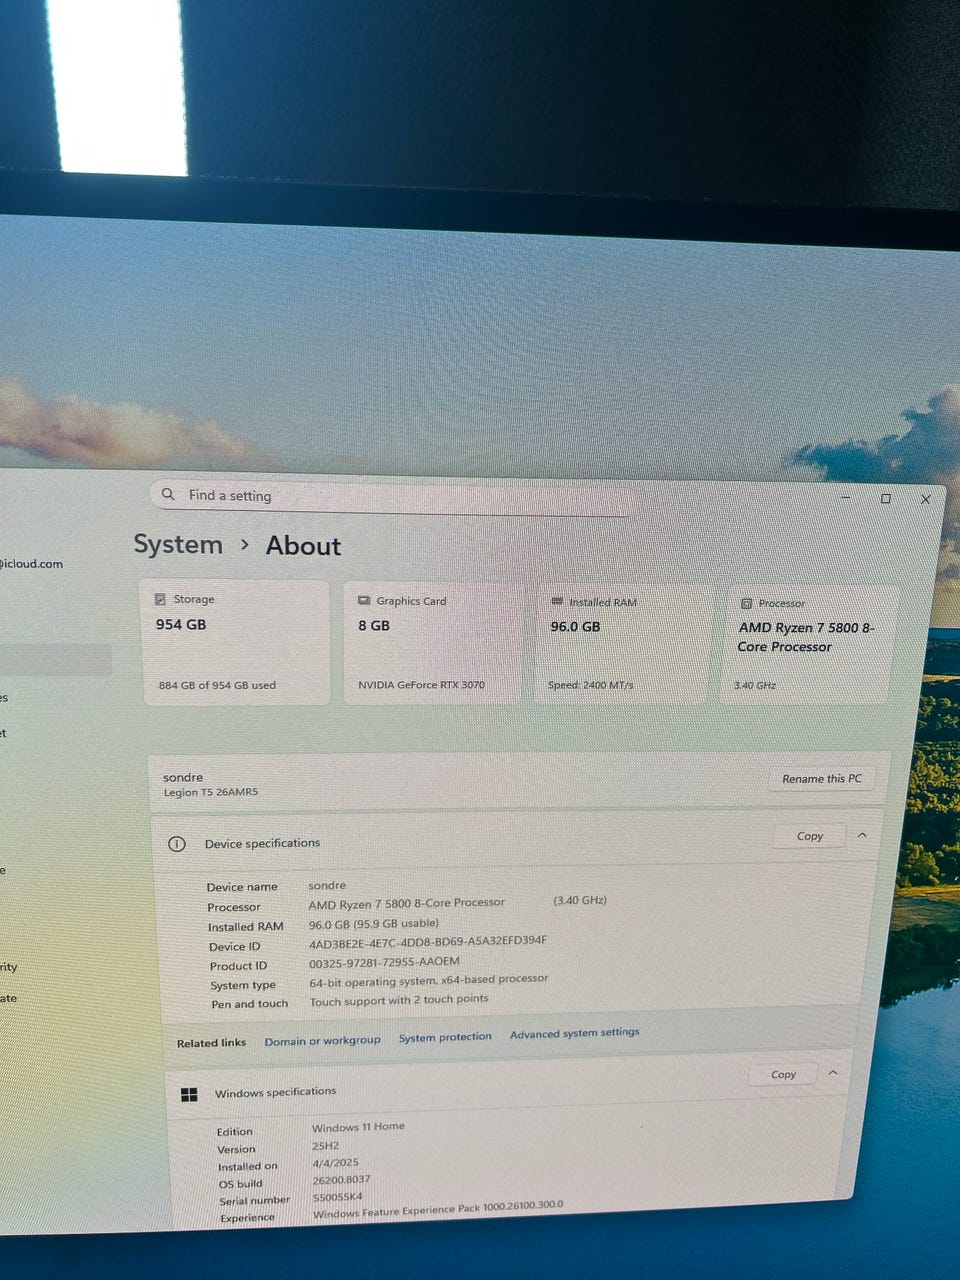Click the Installed RAM chip icon
This screenshot has width=960, height=1280.
[557, 602]
